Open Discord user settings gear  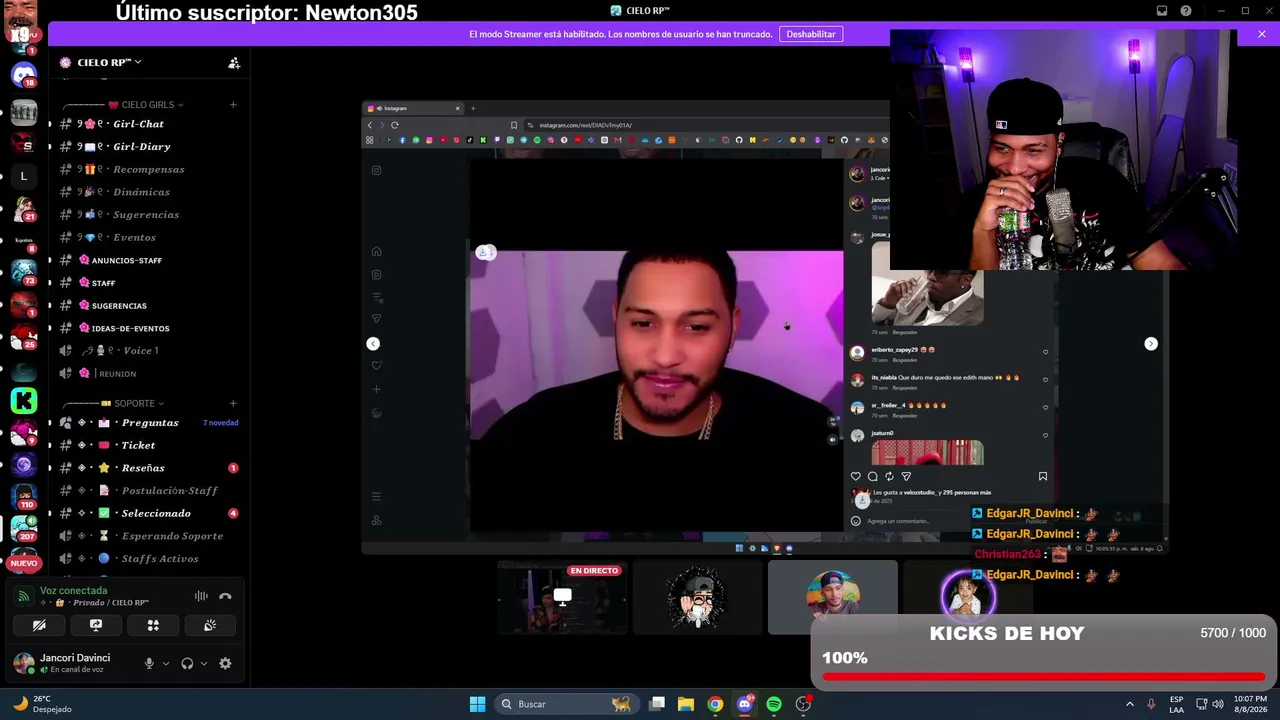click(x=225, y=663)
